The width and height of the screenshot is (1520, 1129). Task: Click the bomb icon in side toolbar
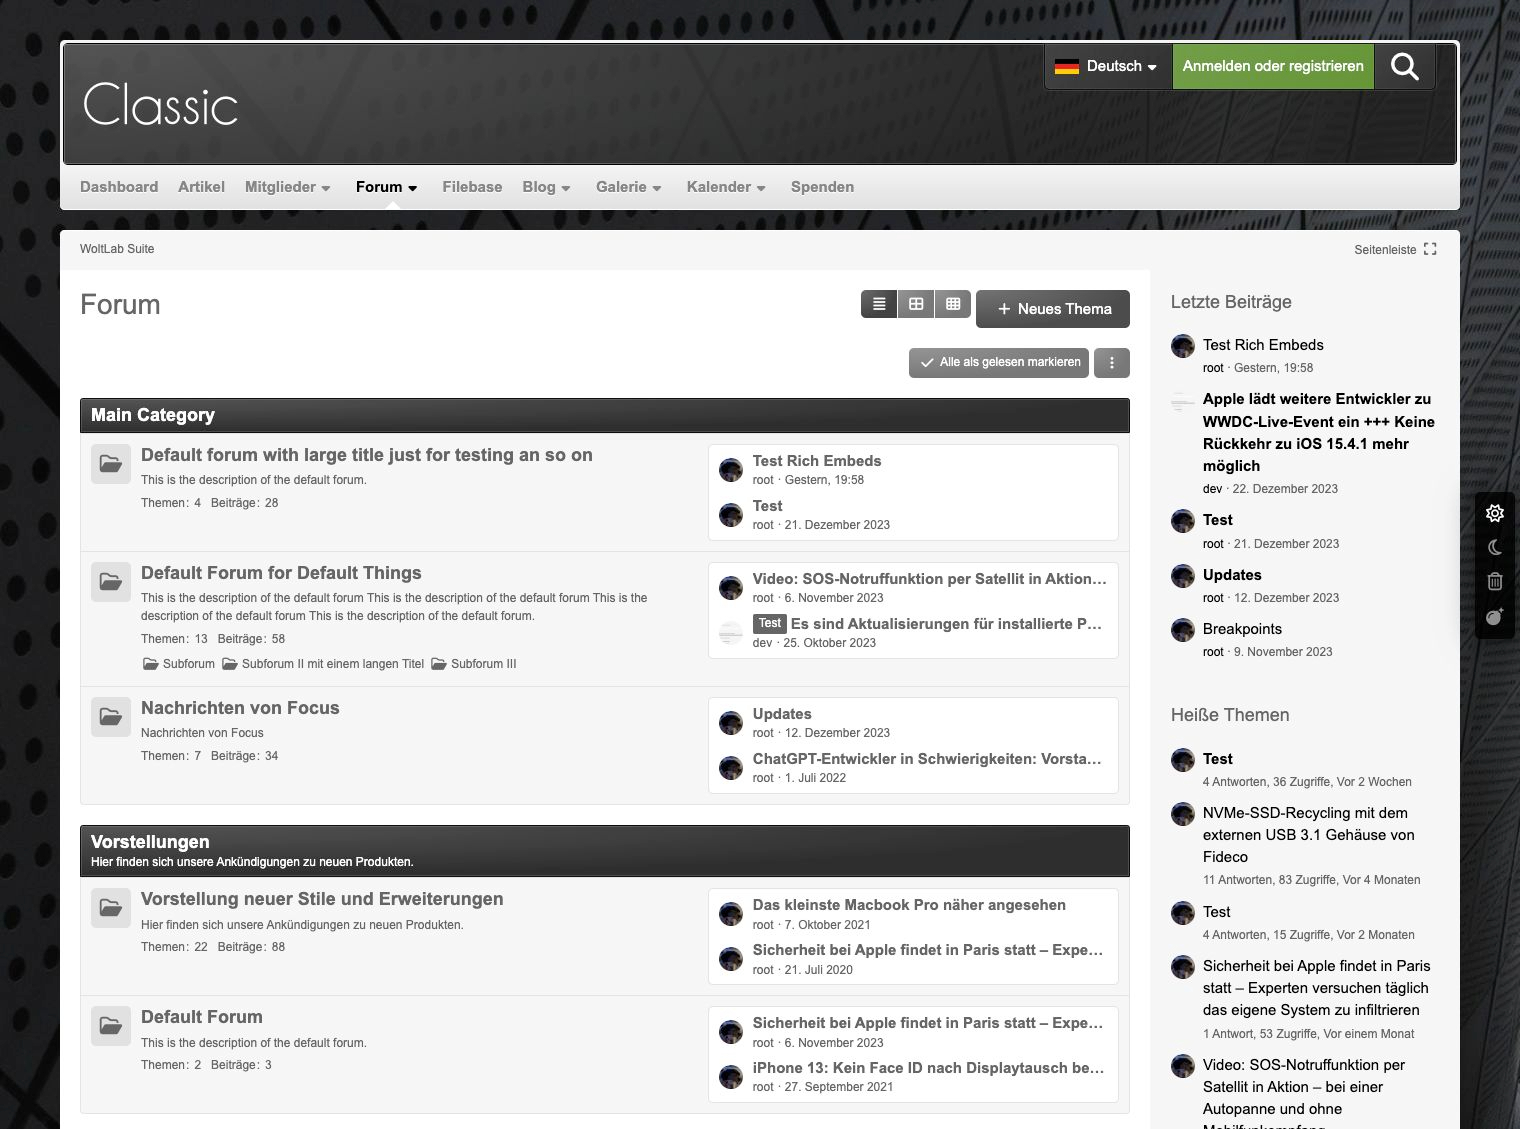point(1495,617)
